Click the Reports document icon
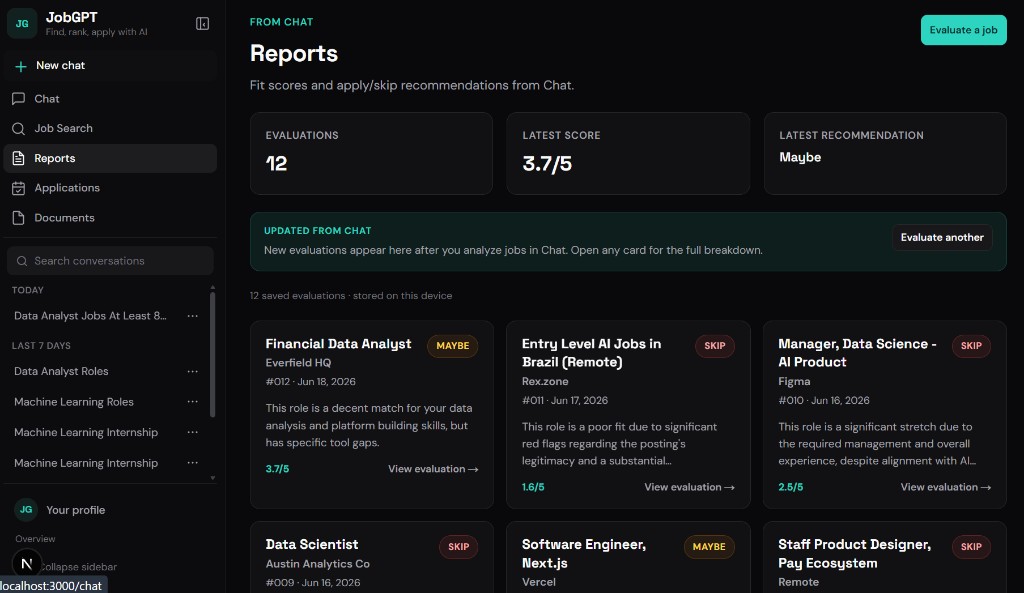 pos(18,158)
